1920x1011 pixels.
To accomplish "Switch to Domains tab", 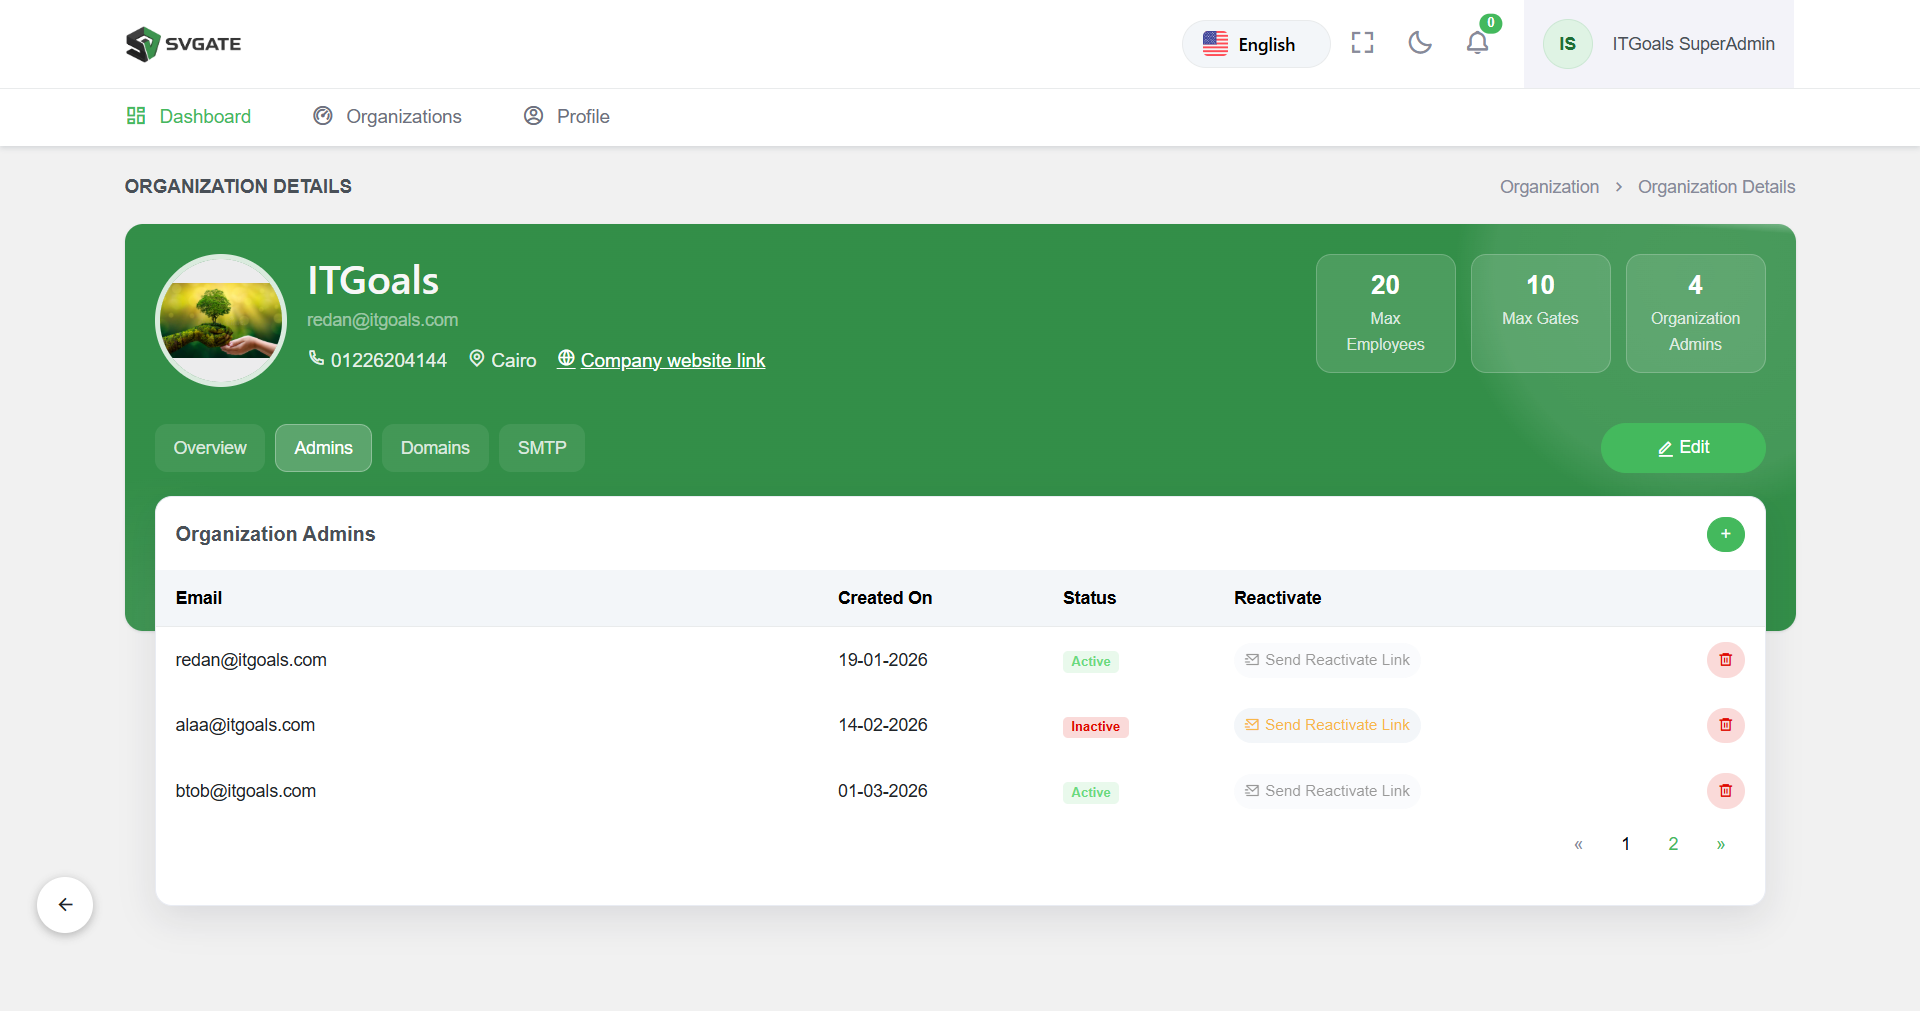I will 435,448.
